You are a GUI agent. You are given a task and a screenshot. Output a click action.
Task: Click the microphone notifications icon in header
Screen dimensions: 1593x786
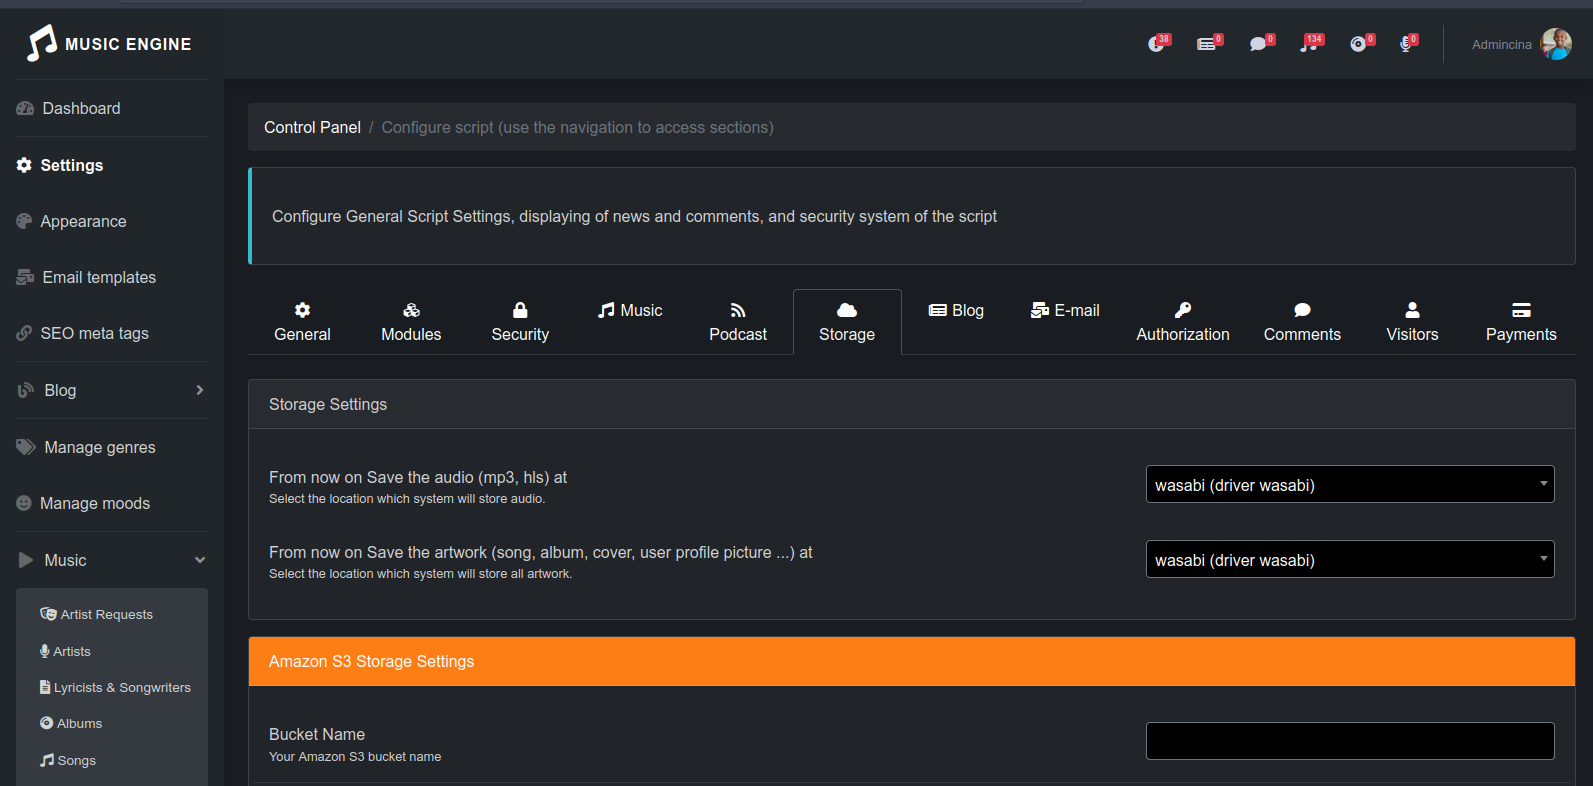pyautogui.click(x=1407, y=44)
